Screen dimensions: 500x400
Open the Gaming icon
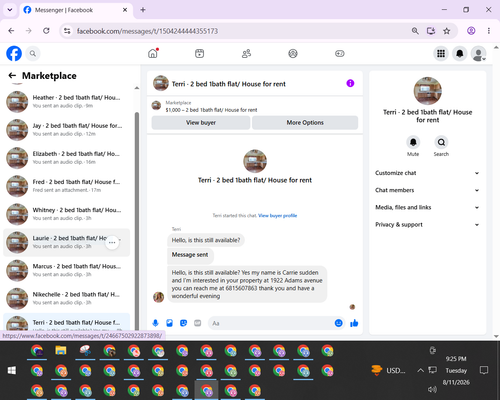tap(340, 53)
